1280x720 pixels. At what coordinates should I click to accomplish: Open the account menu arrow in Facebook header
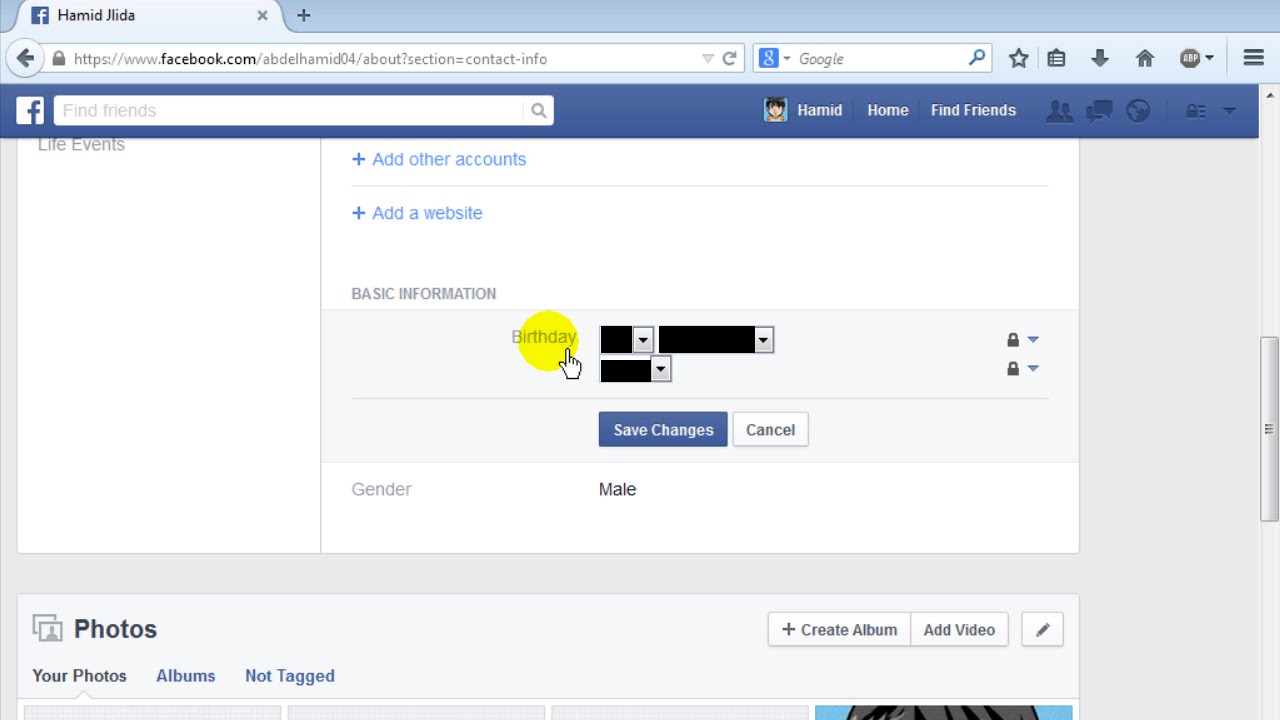[x=1229, y=111]
